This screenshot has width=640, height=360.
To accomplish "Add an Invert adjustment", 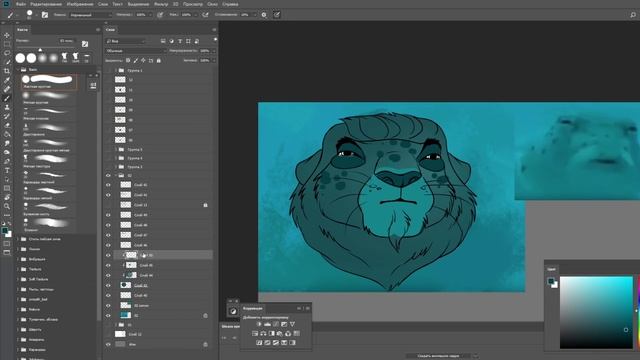I will click(x=259, y=343).
